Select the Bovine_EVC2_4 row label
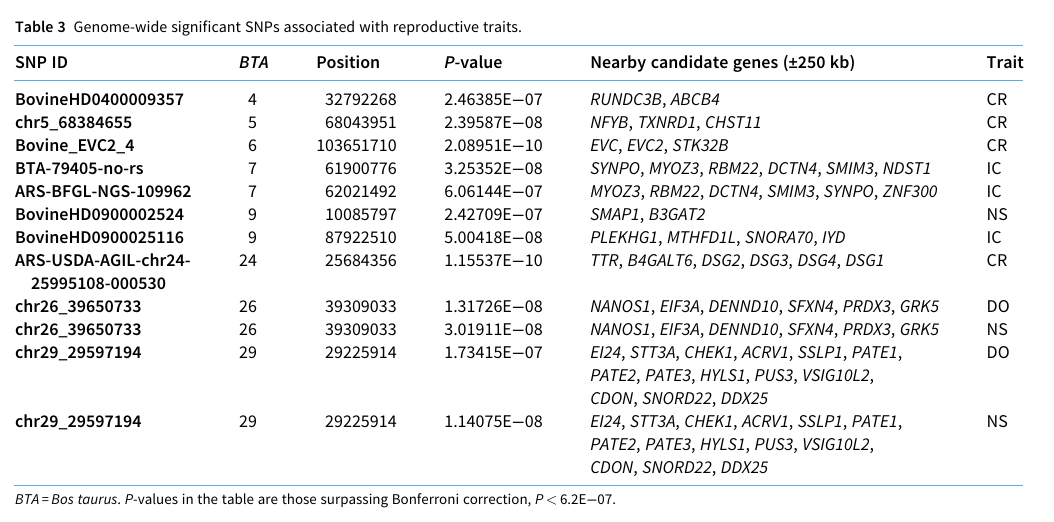Viewport: 1054px width, 522px height. [75, 145]
